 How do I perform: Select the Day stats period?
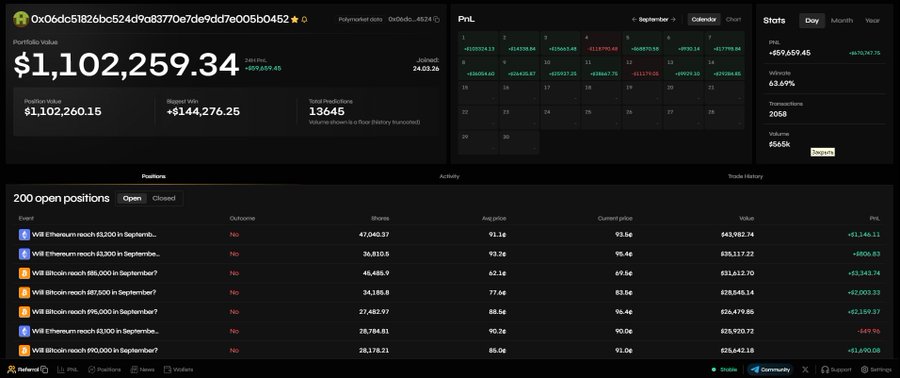click(x=812, y=20)
